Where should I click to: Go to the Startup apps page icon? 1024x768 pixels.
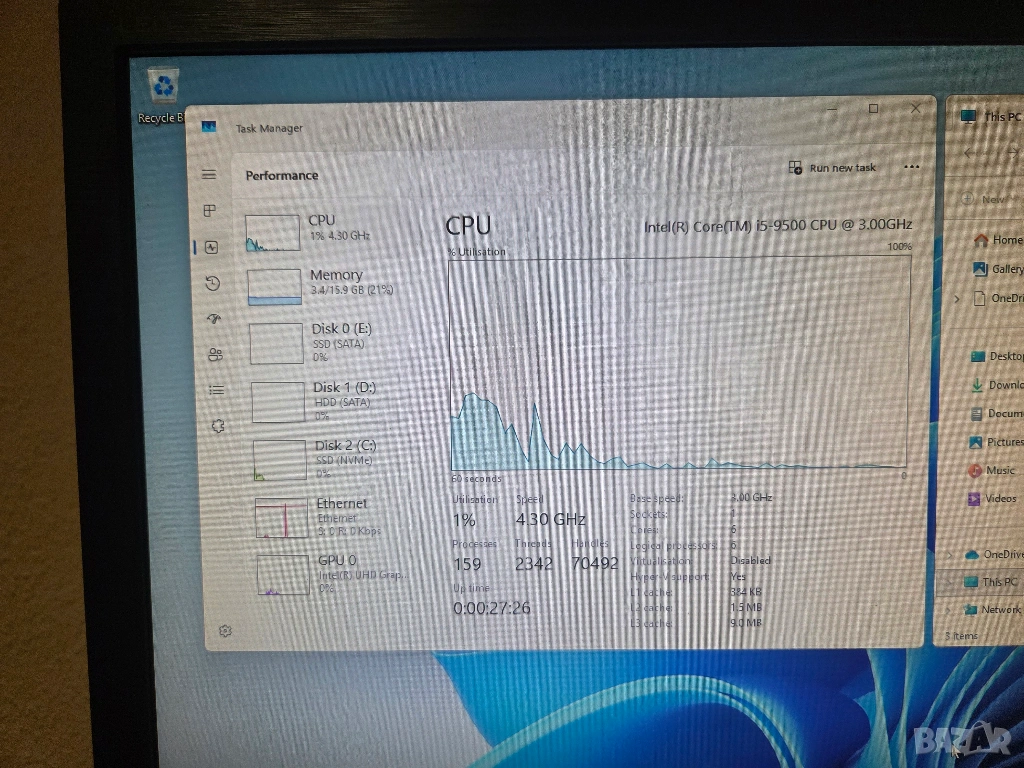(214, 319)
